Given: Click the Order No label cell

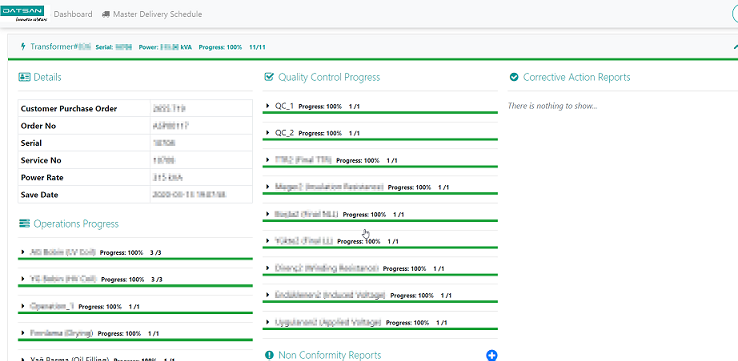Looking at the screenshot, I should [x=84, y=126].
